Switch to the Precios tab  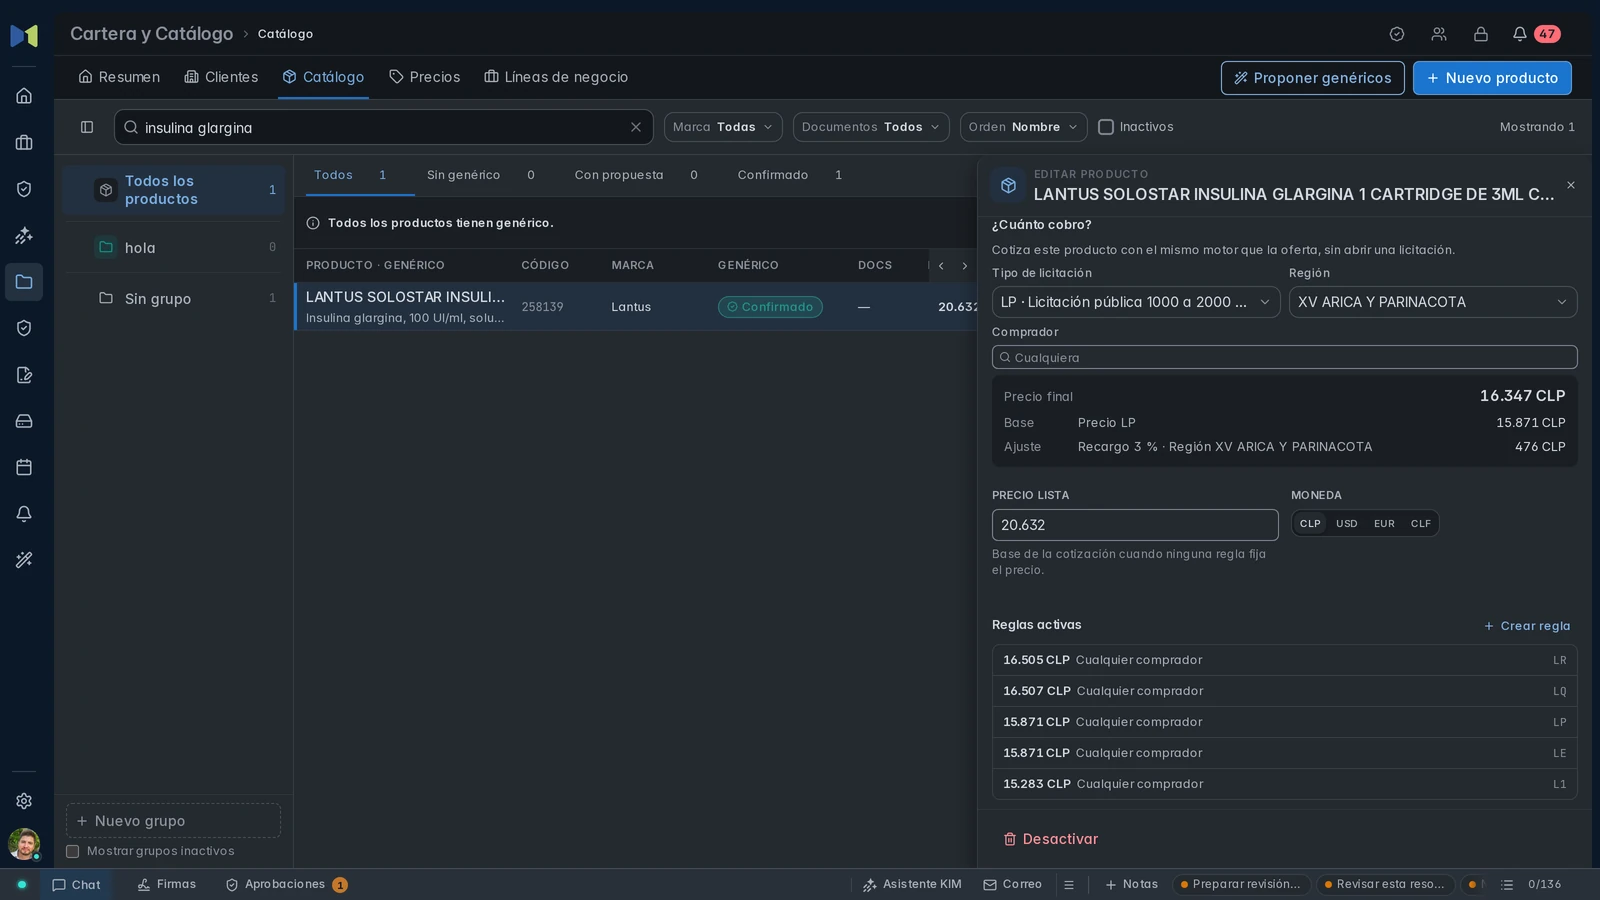[x=424, y=77]
